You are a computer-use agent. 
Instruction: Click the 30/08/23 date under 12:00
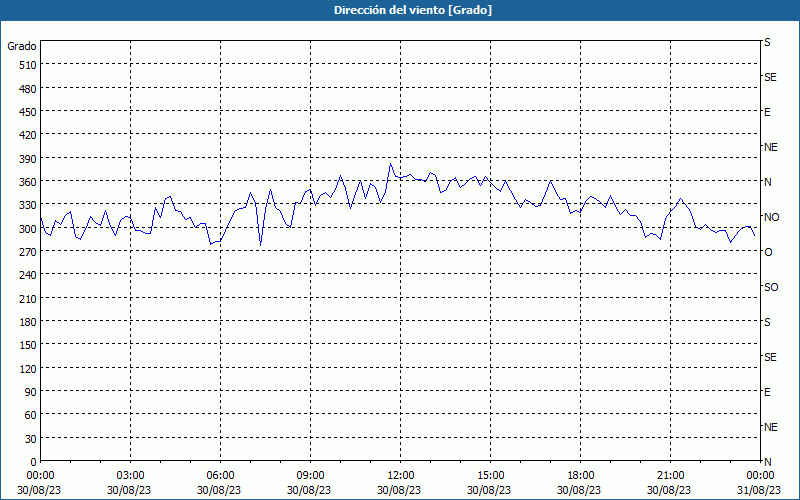(399, 490)
